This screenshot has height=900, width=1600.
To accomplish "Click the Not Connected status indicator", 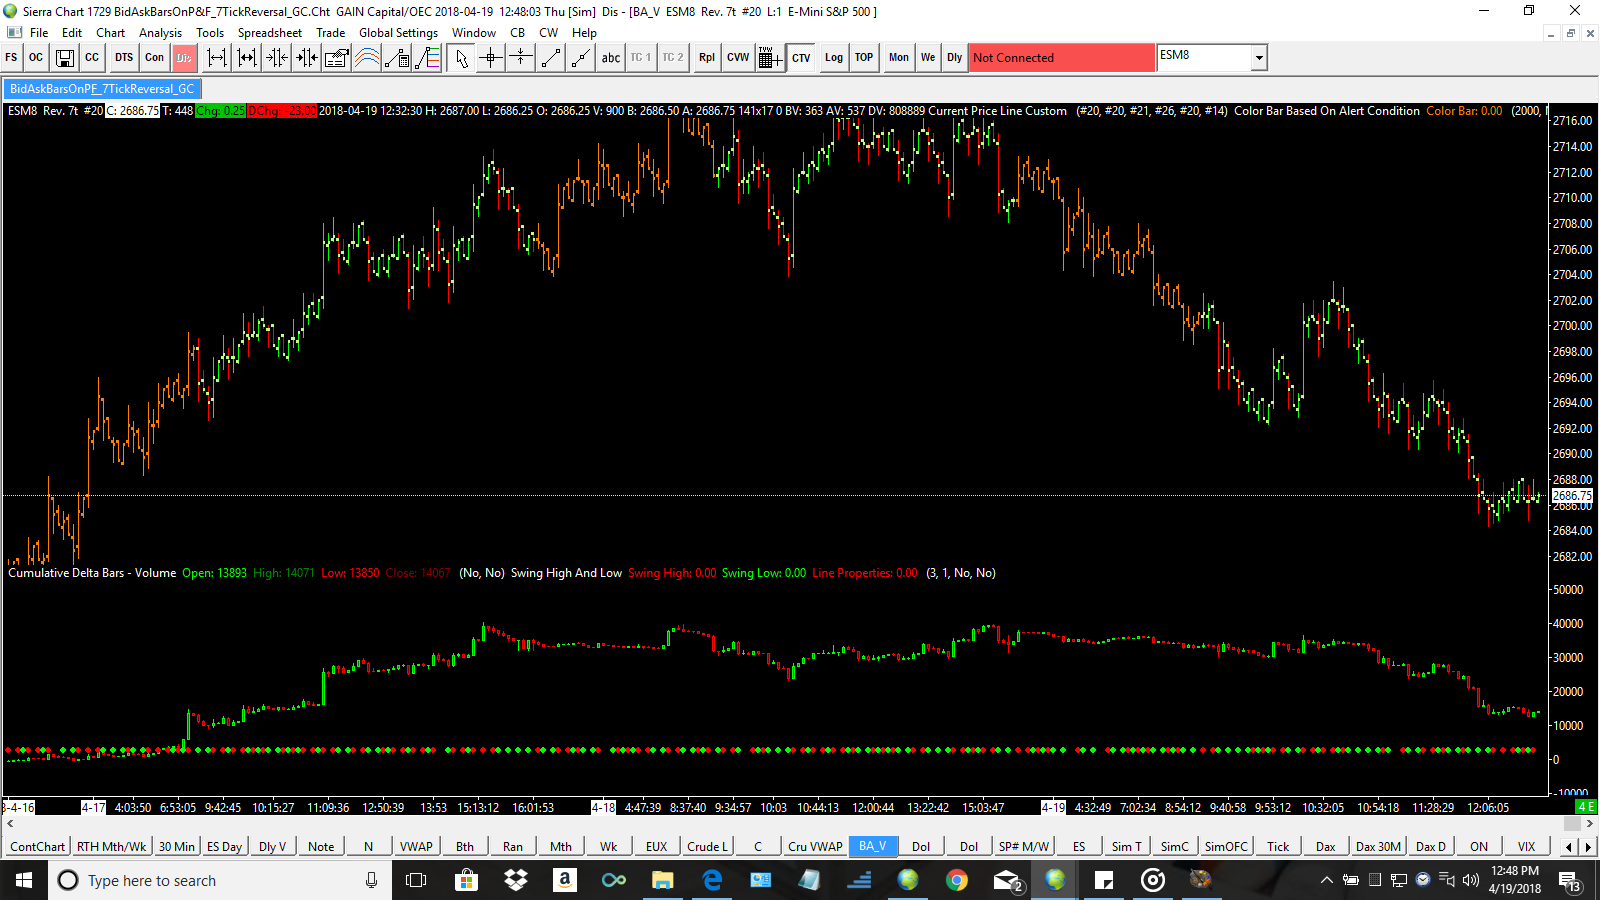I will (1062, 58).
